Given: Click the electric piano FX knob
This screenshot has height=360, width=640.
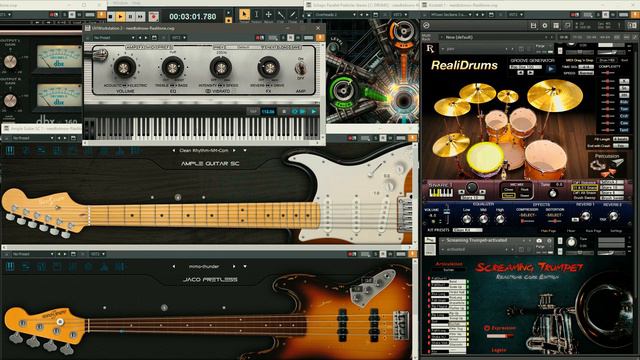Looking at the screenshot, I should 269,67.
